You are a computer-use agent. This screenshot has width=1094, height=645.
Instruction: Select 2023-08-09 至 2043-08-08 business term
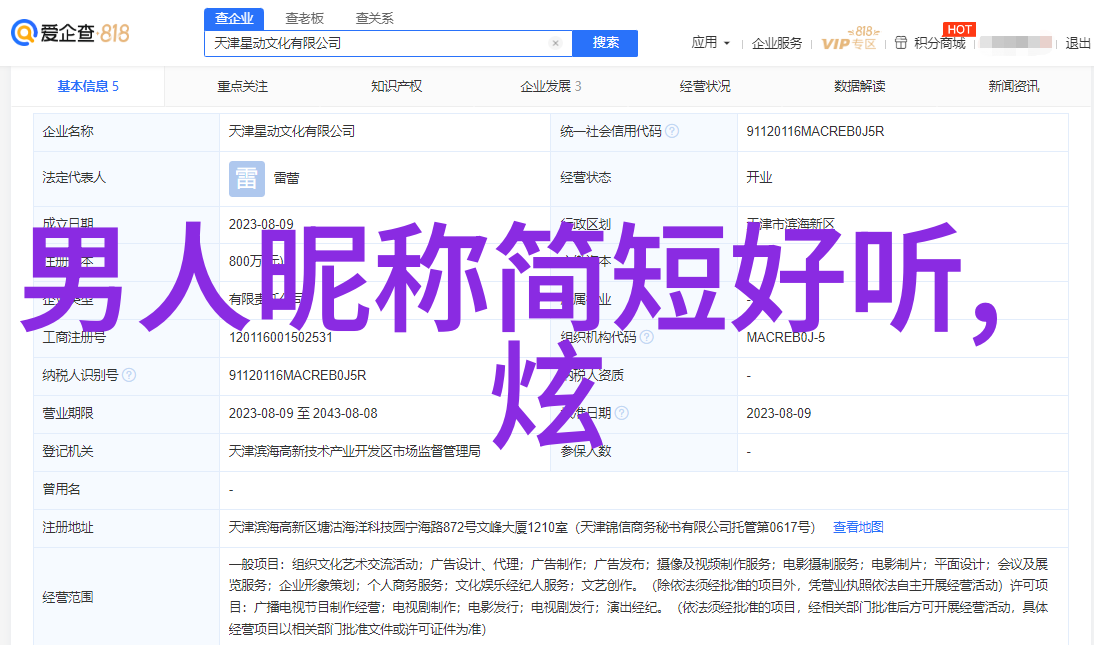(x=303, y=413)
